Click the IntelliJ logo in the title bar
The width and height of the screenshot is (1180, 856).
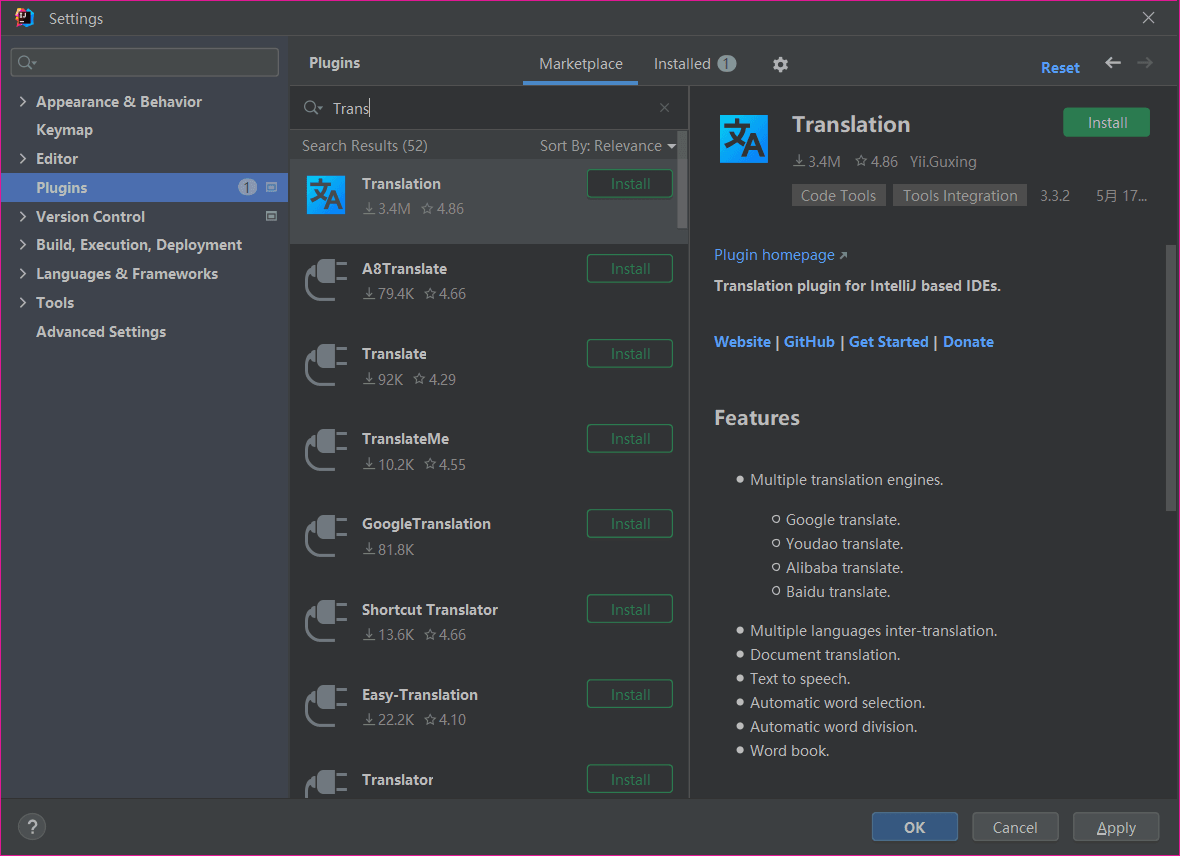click(24, 17)
